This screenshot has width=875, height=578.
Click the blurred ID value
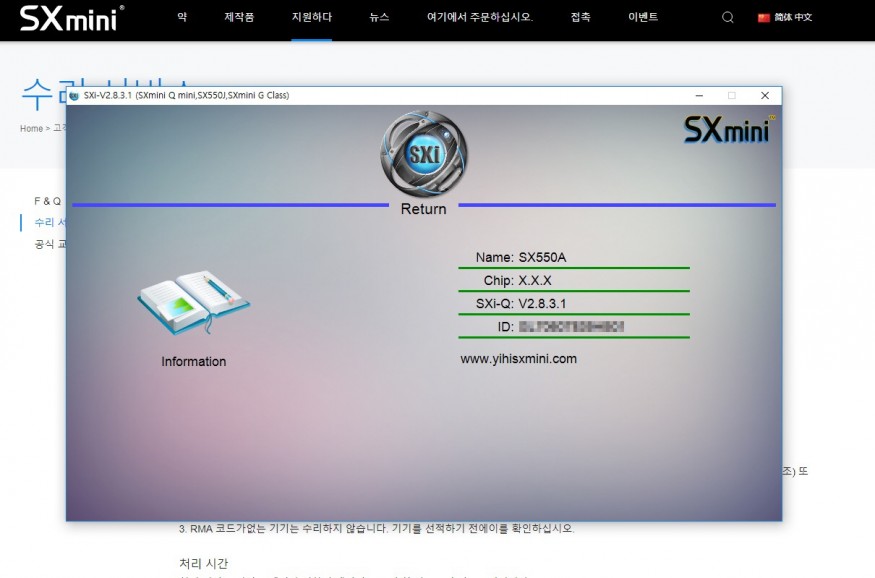coord(571,326)
